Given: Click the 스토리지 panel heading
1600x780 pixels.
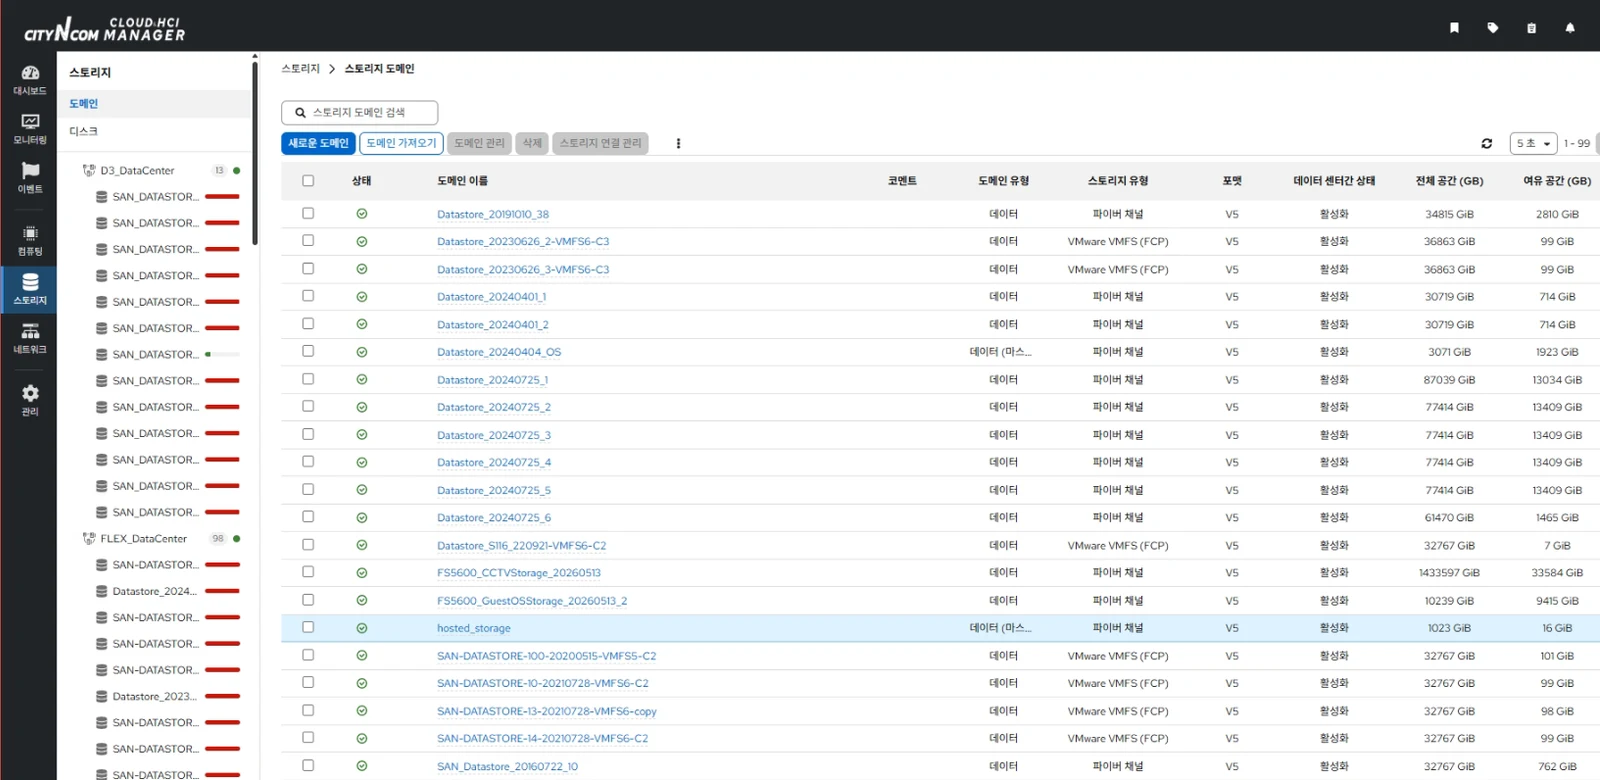Looking at the screenshot, I should (x=90, y=73).
